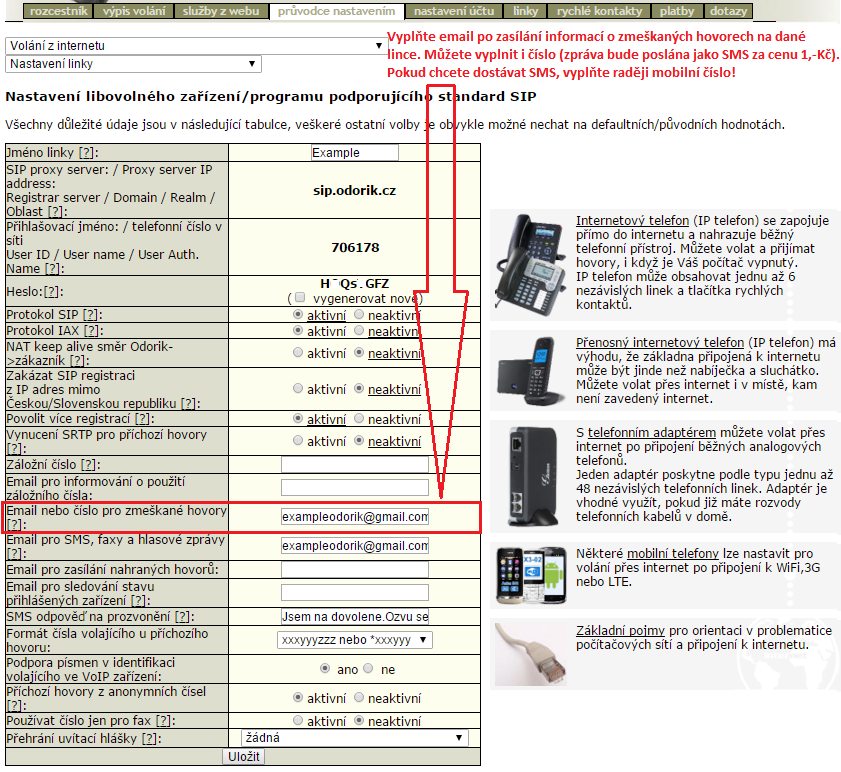Click the missed calls email field
Screen dimensions: 841x772
354,517
